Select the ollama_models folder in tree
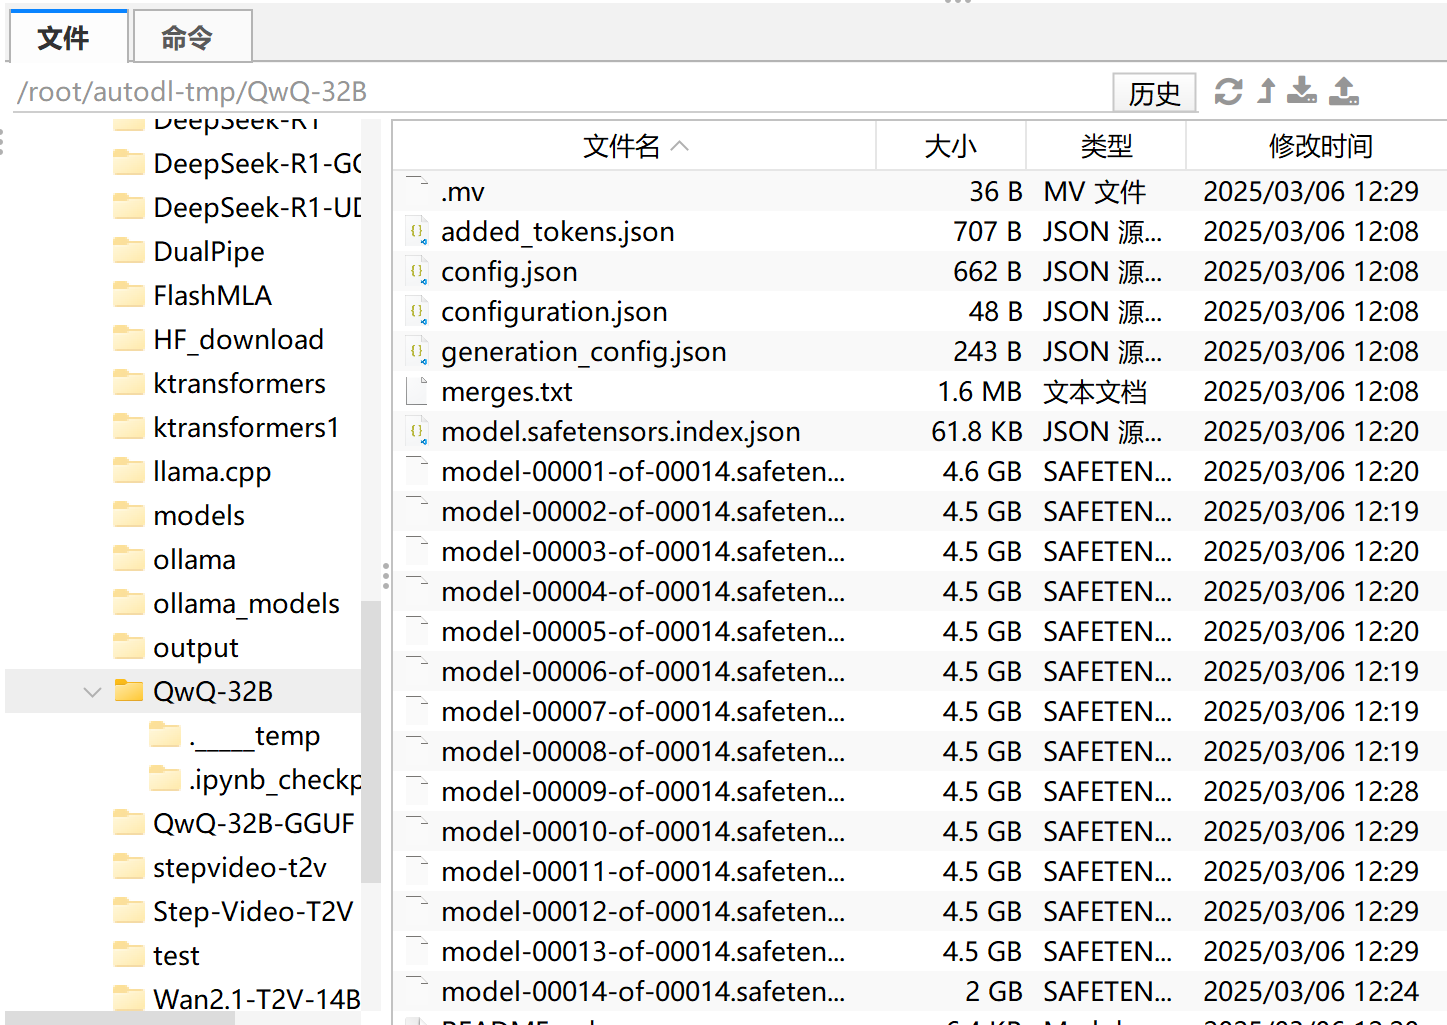 246,603
